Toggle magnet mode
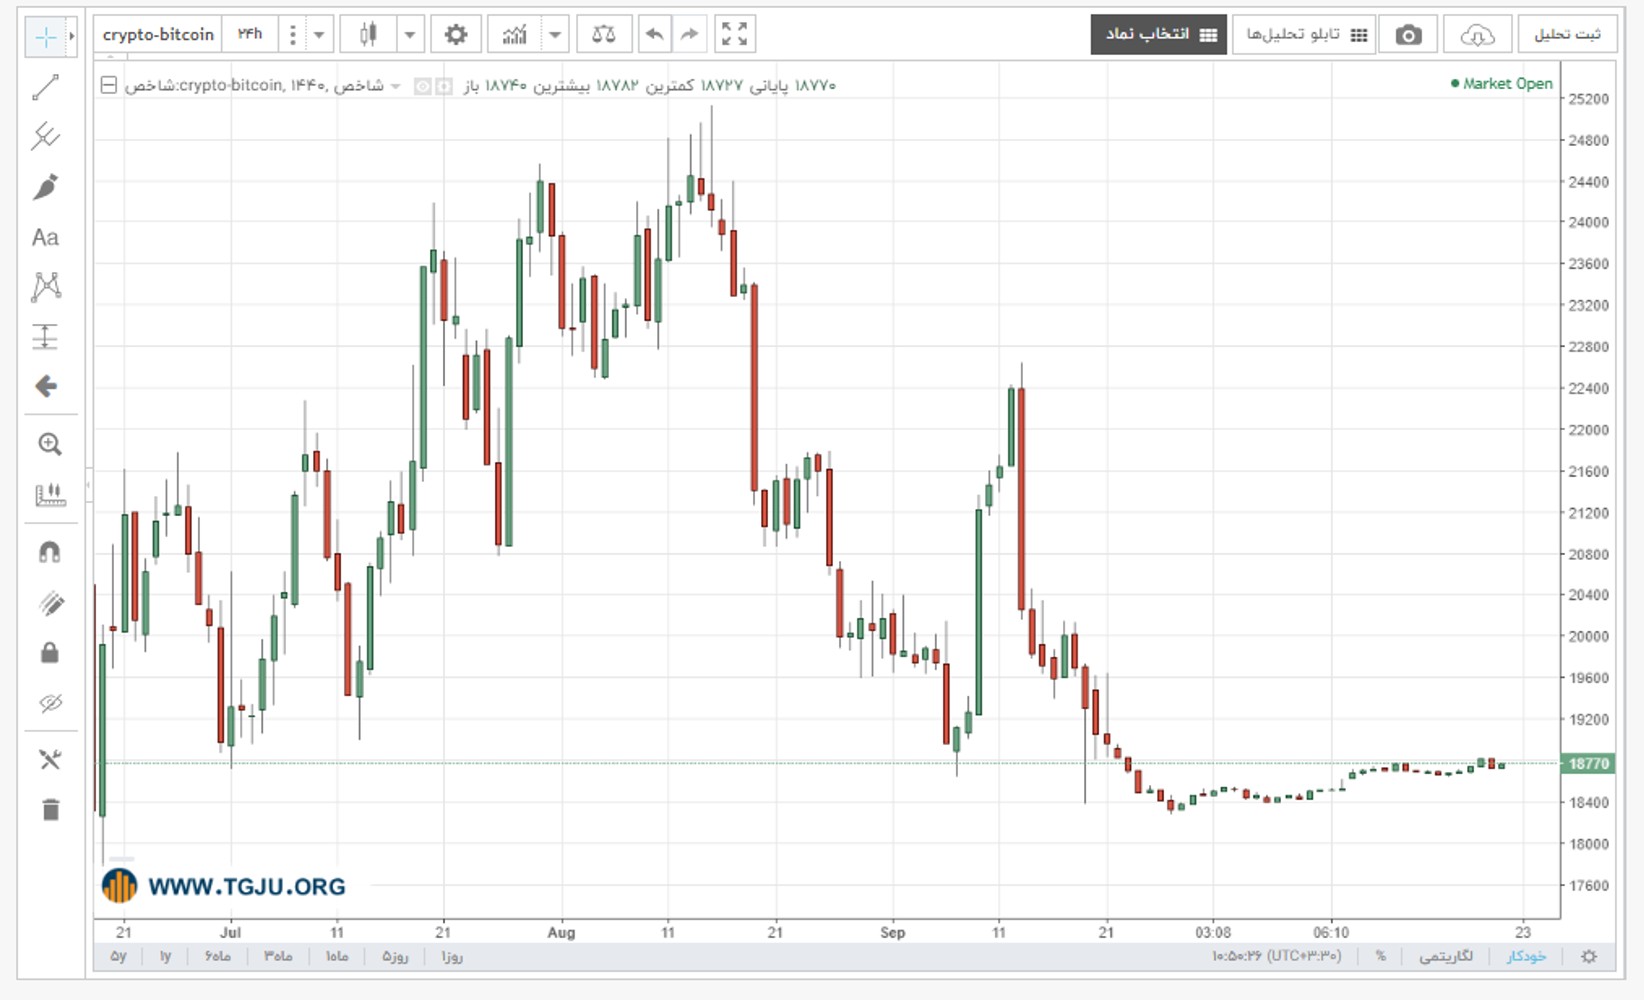 [49, 552]
